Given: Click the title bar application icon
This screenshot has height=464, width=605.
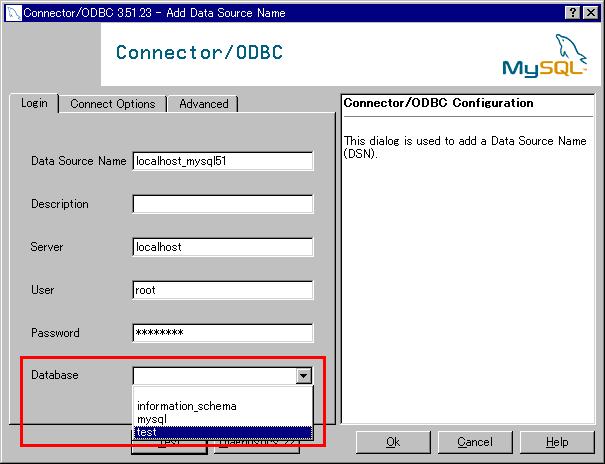Looking at the screenshot, I should [x=14, y=13].
